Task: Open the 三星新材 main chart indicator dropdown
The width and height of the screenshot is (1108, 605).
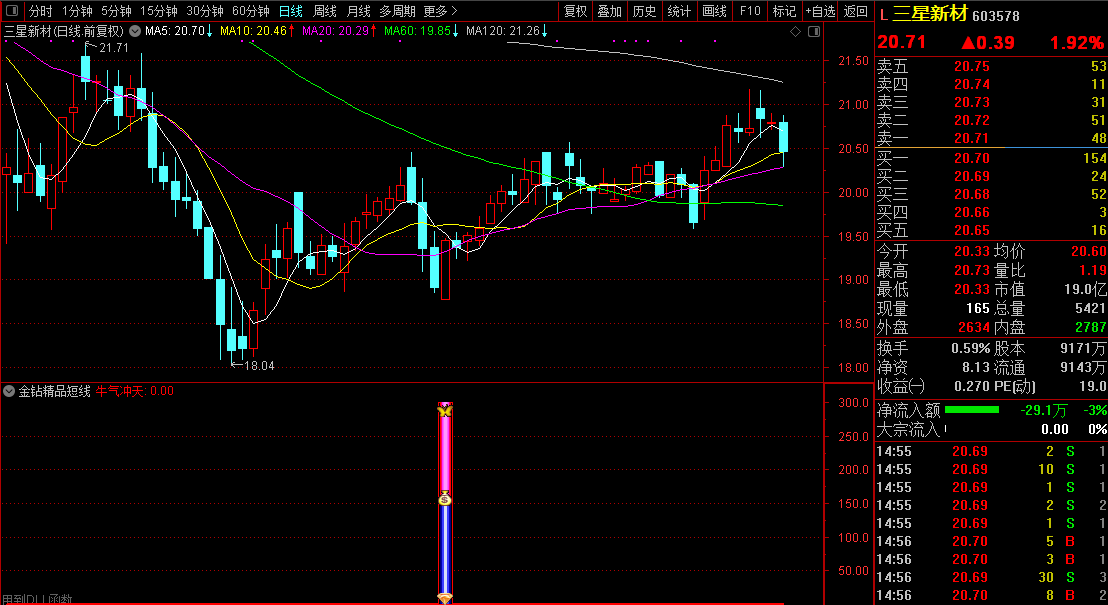Action: [134, 31]
